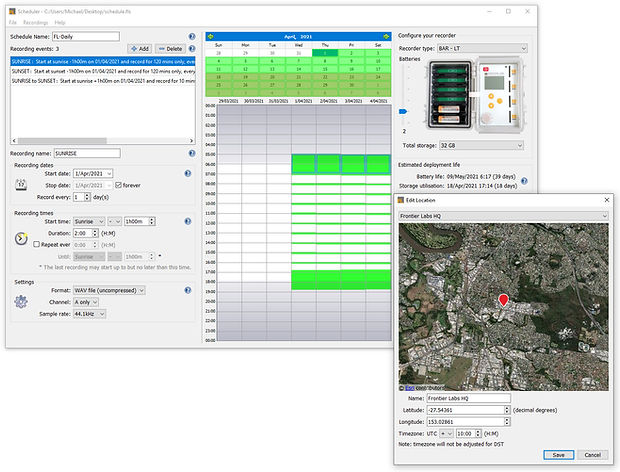Adjust the 1h00m start offset stepper
The height and width of the screenshot is (472, 620).
pyautogui.click(x=151, y=221)
